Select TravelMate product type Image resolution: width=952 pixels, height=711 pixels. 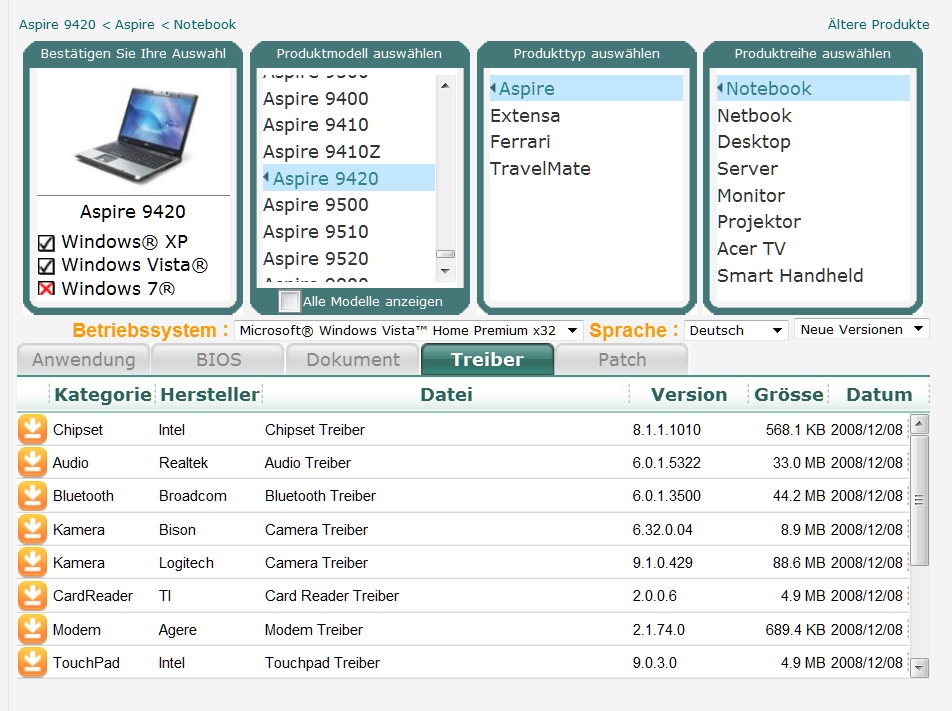point(540,169)
